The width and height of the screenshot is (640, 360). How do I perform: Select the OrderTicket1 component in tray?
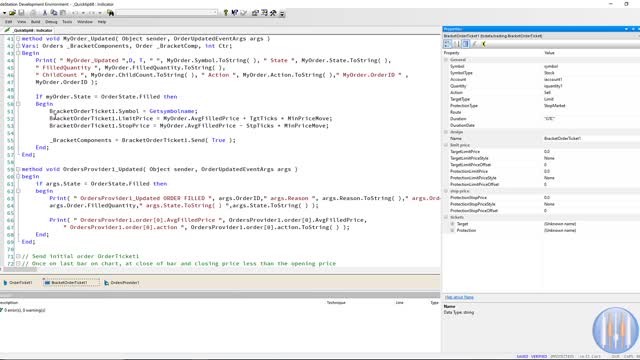[18, 282]
